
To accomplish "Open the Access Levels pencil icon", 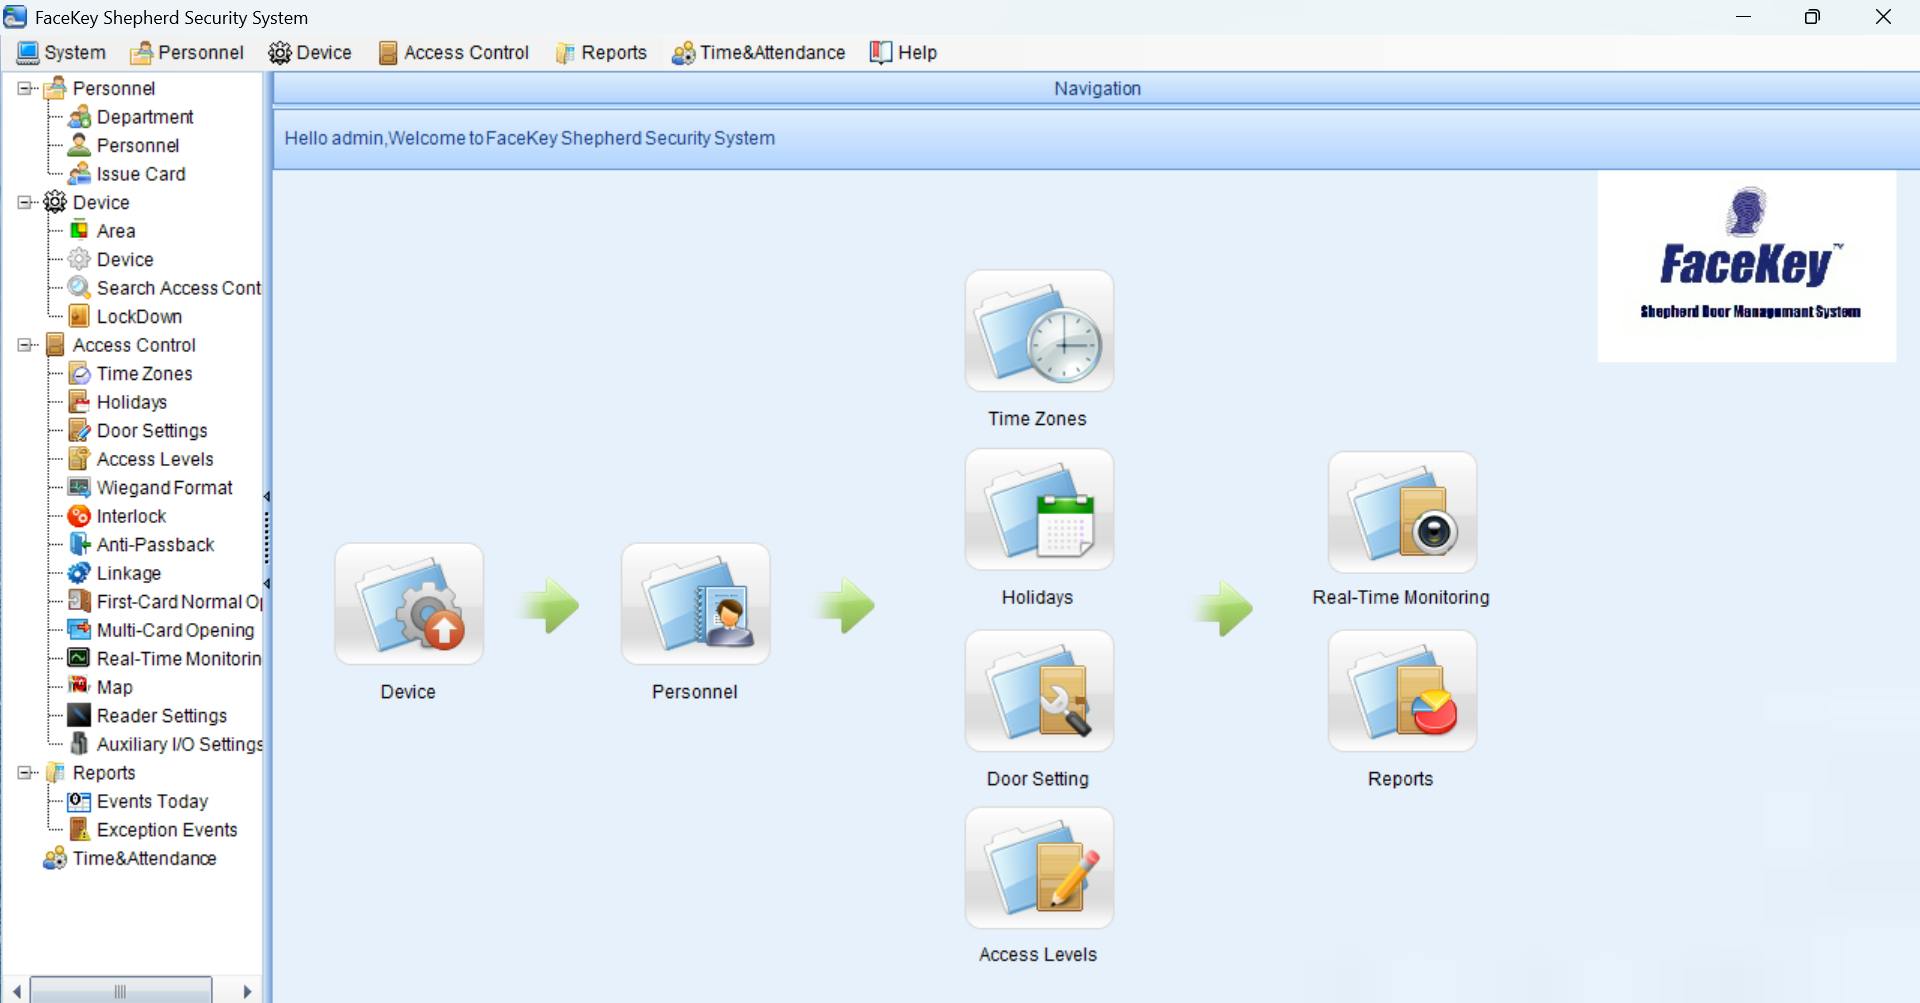I will tap(1039, 868).
